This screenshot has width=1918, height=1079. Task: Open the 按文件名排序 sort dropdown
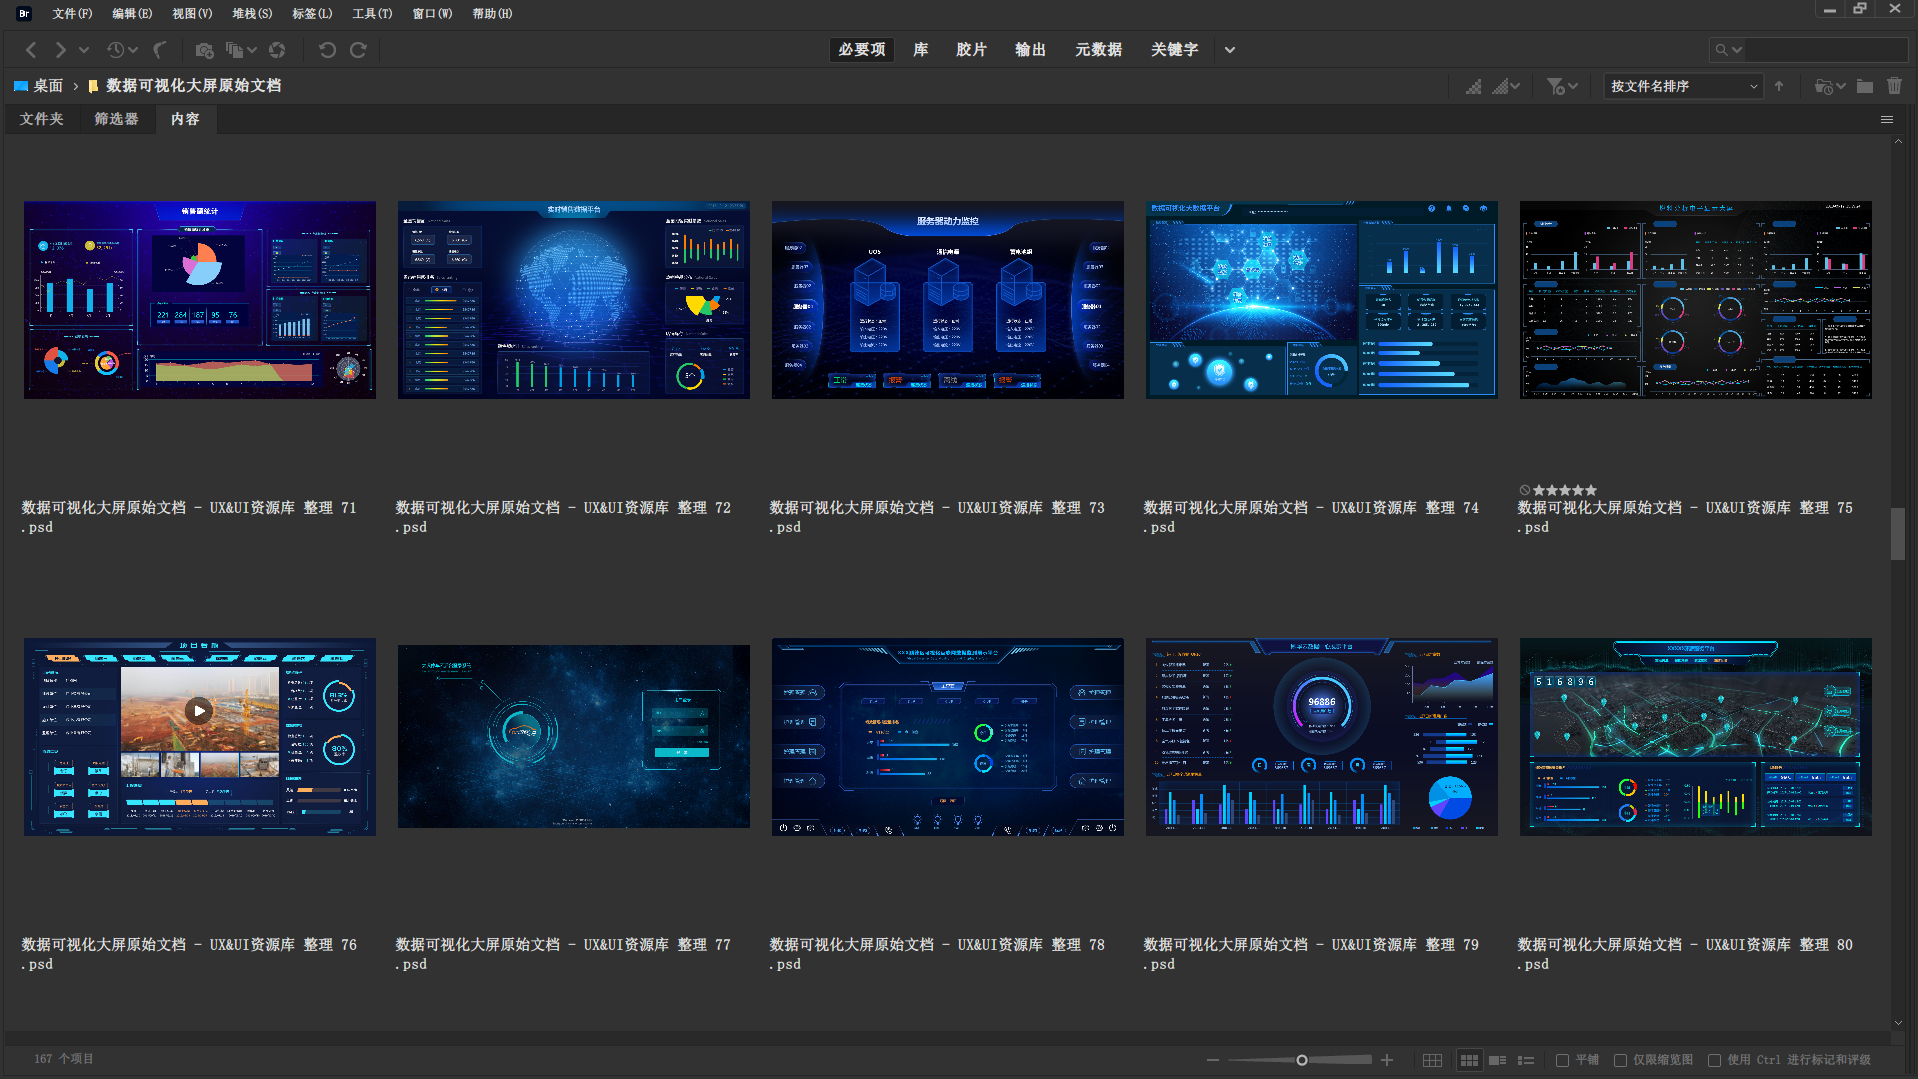tap(1684, 87)
